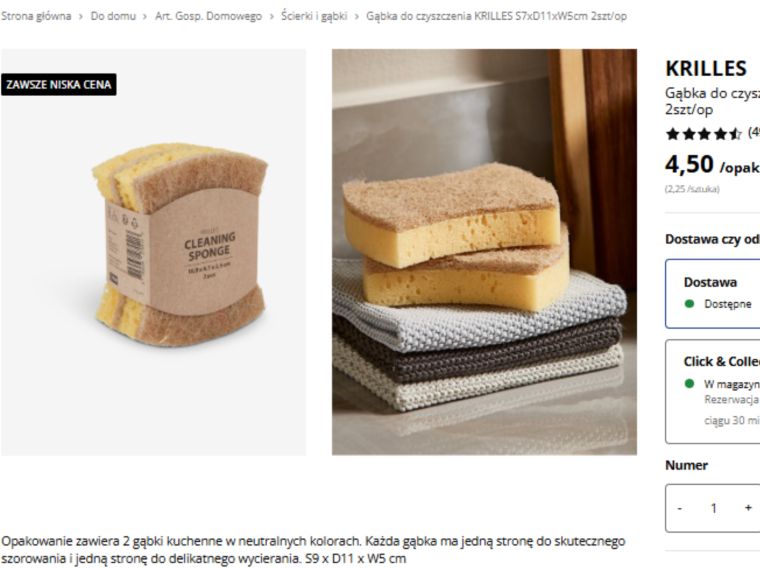760x570 pixels.
Task: Open the Strona główna breadcrumb link
Action: coord(36,16)
